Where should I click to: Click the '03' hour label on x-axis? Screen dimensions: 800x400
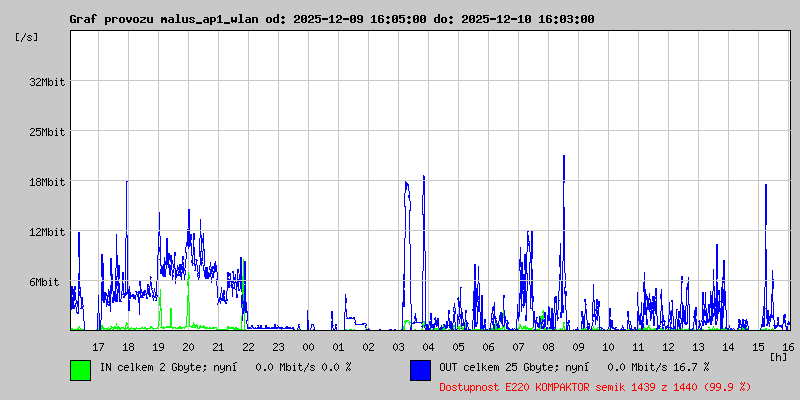coord(398,347)
